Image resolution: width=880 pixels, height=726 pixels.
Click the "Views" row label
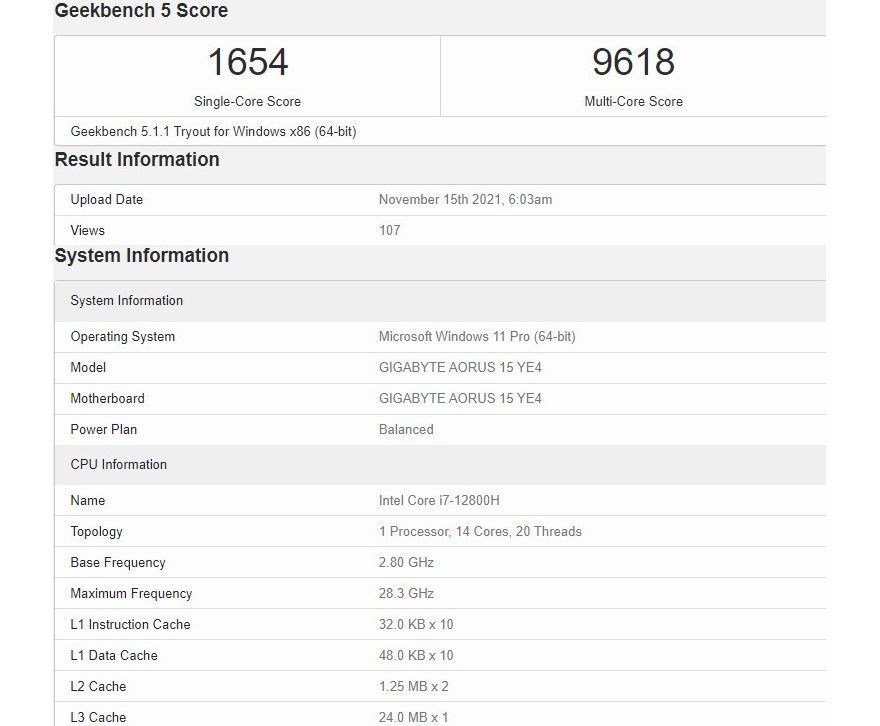coord(88,231)
